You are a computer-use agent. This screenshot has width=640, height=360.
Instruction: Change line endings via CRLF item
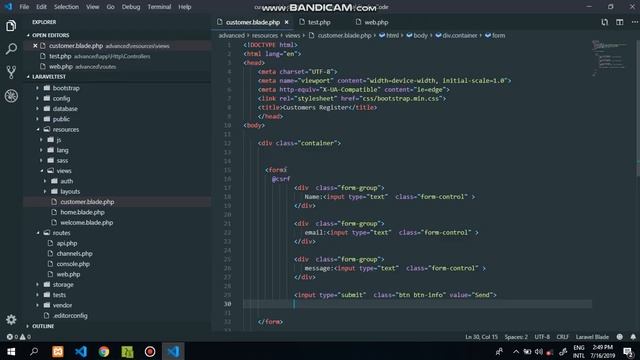click(562, 337)
